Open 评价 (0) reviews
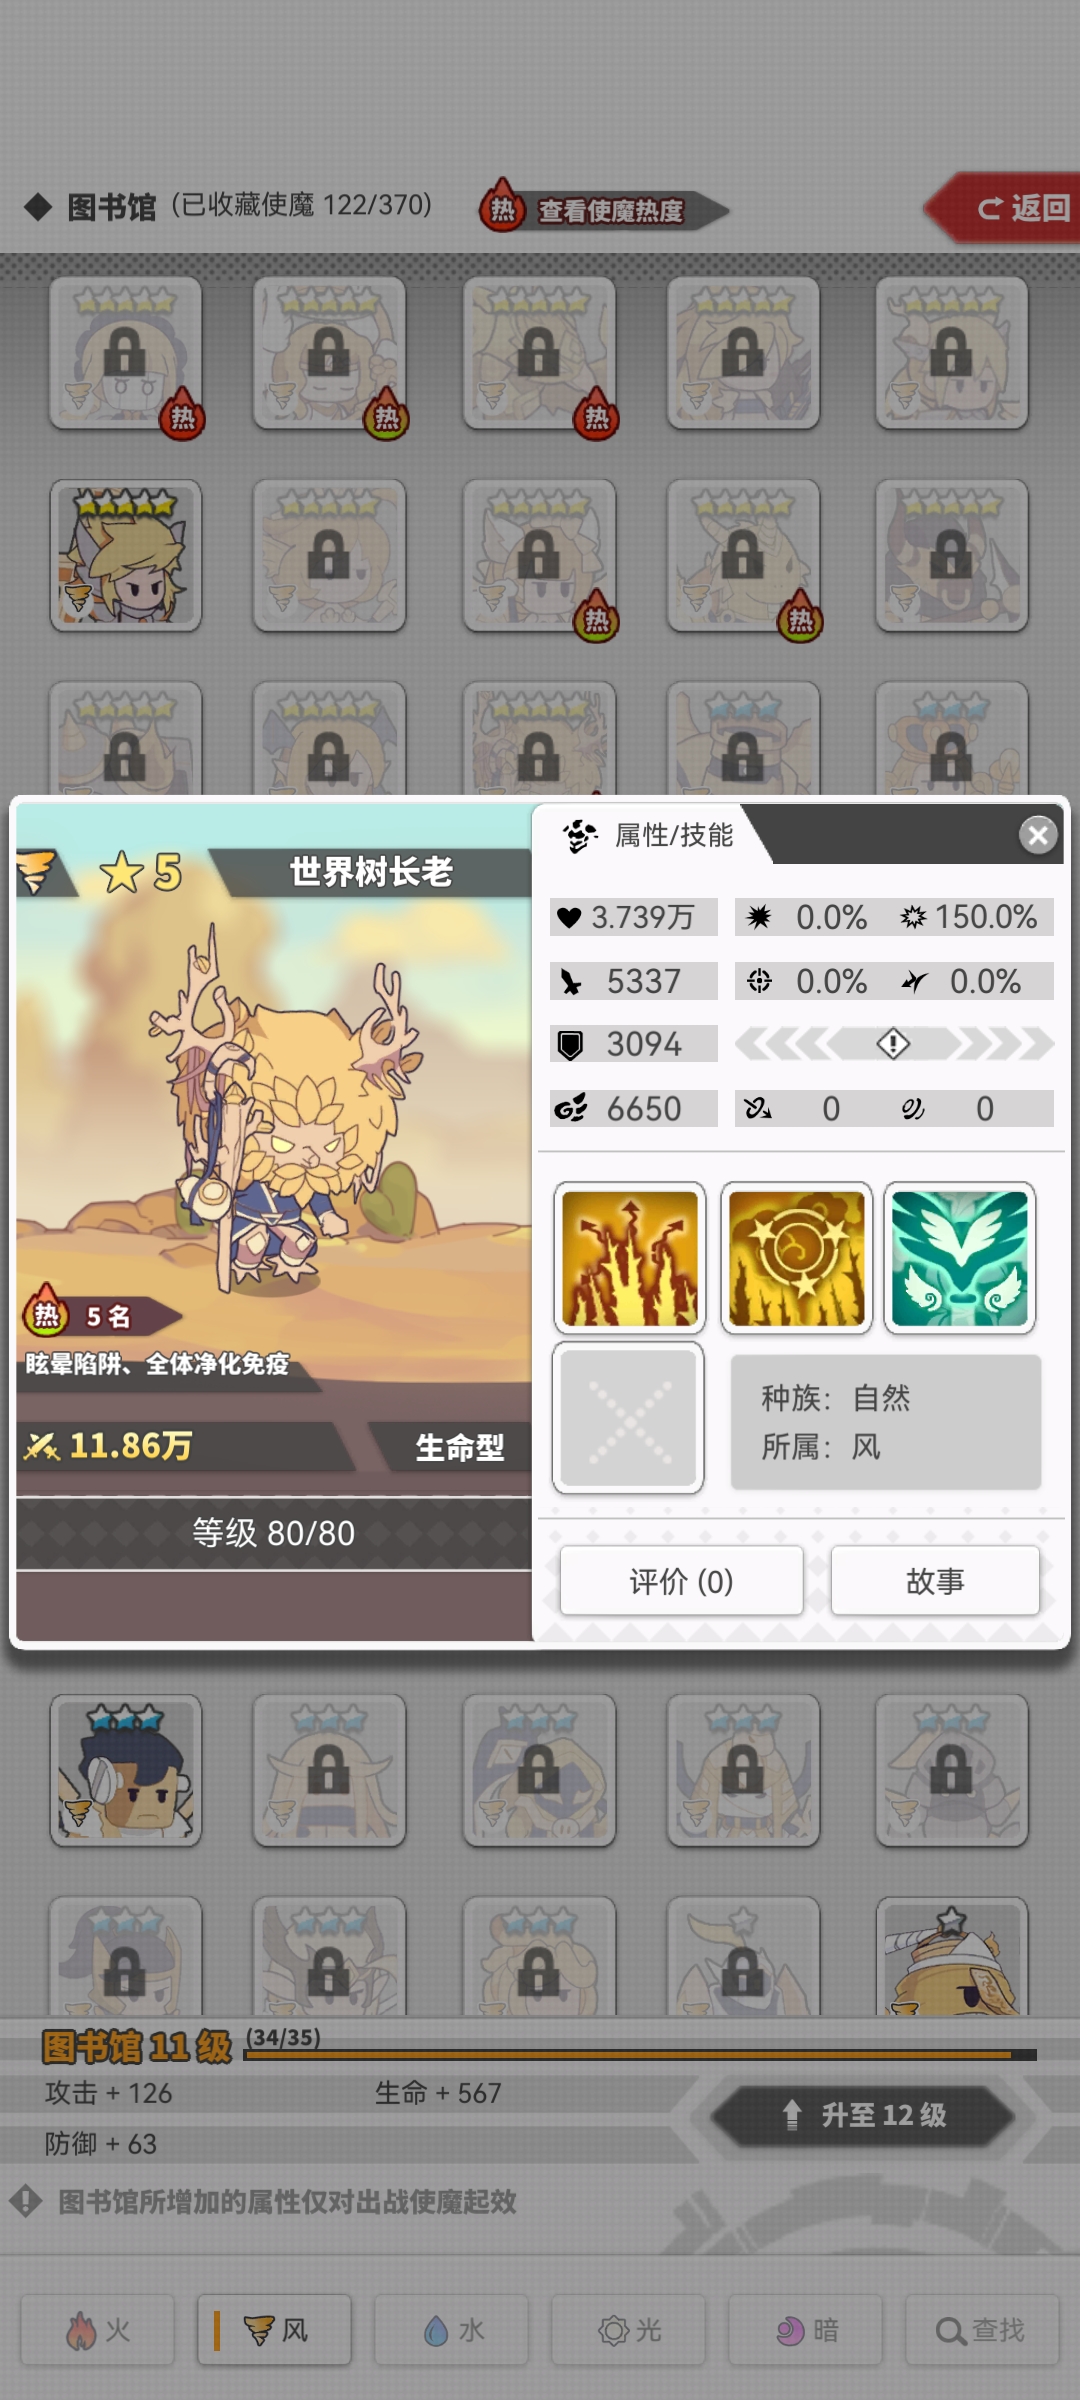1080x2400 pixels. 682,1581
